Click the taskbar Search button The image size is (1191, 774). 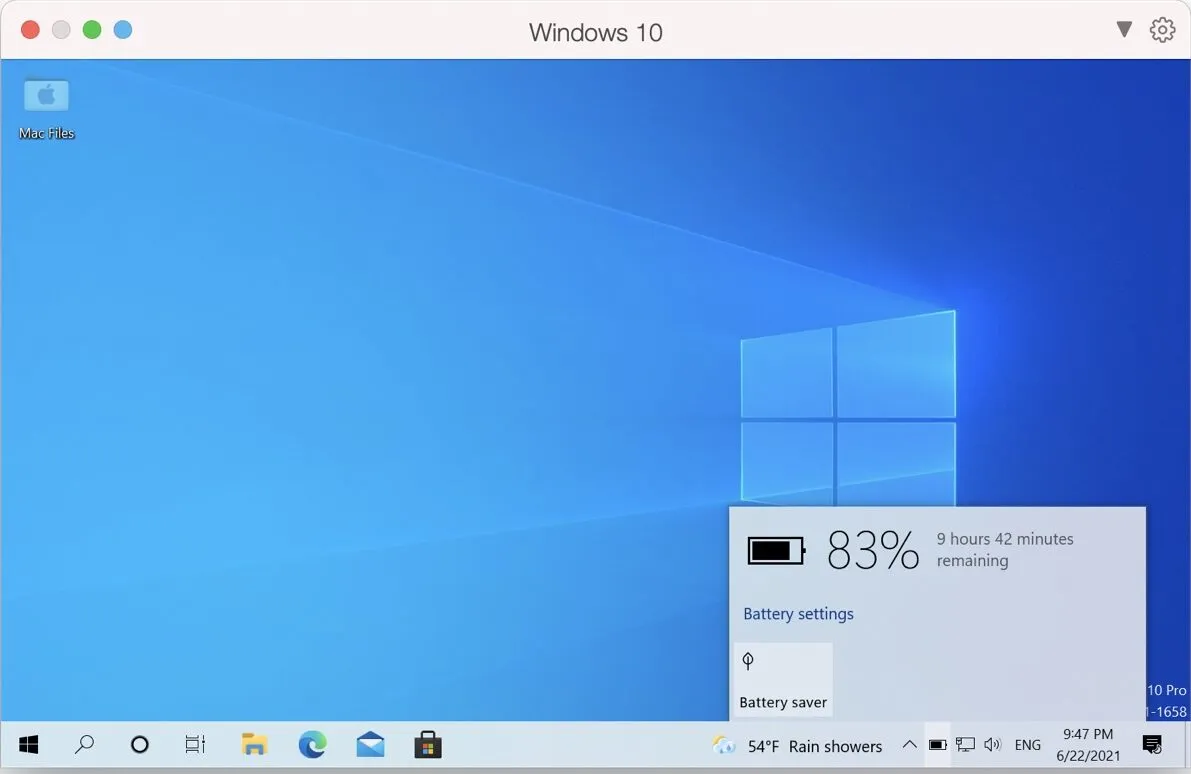click(85, 744)
